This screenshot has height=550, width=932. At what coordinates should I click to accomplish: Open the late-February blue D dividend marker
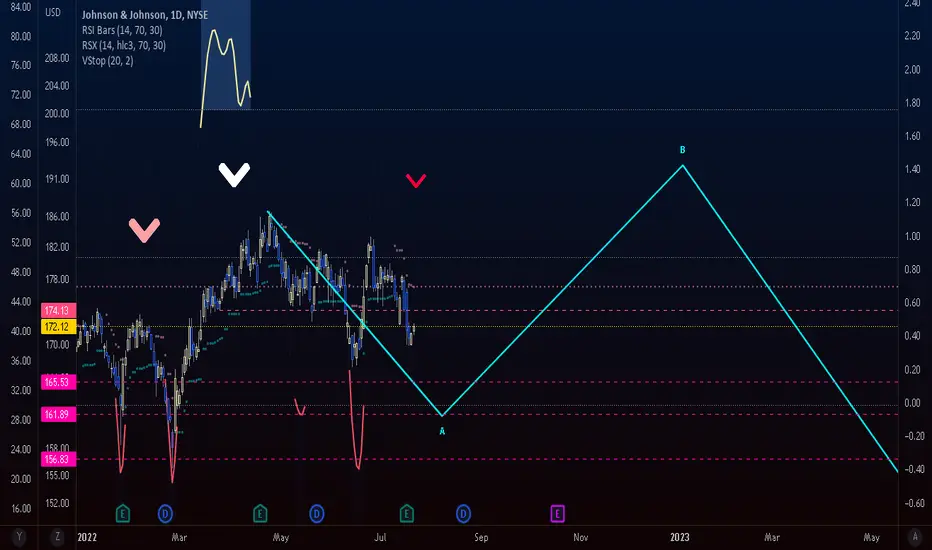coord(165,513)
